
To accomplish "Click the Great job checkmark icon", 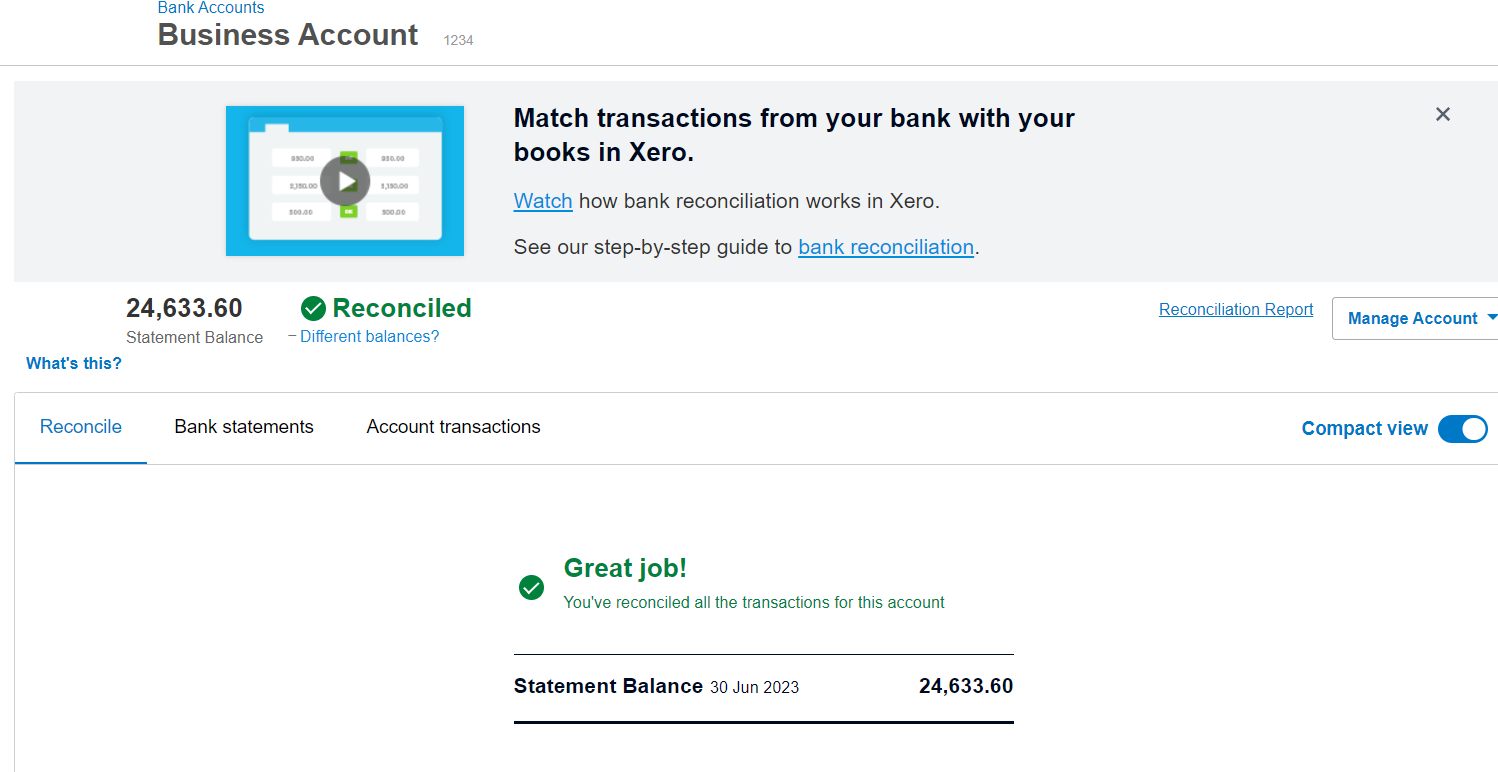I will point(531,587).
